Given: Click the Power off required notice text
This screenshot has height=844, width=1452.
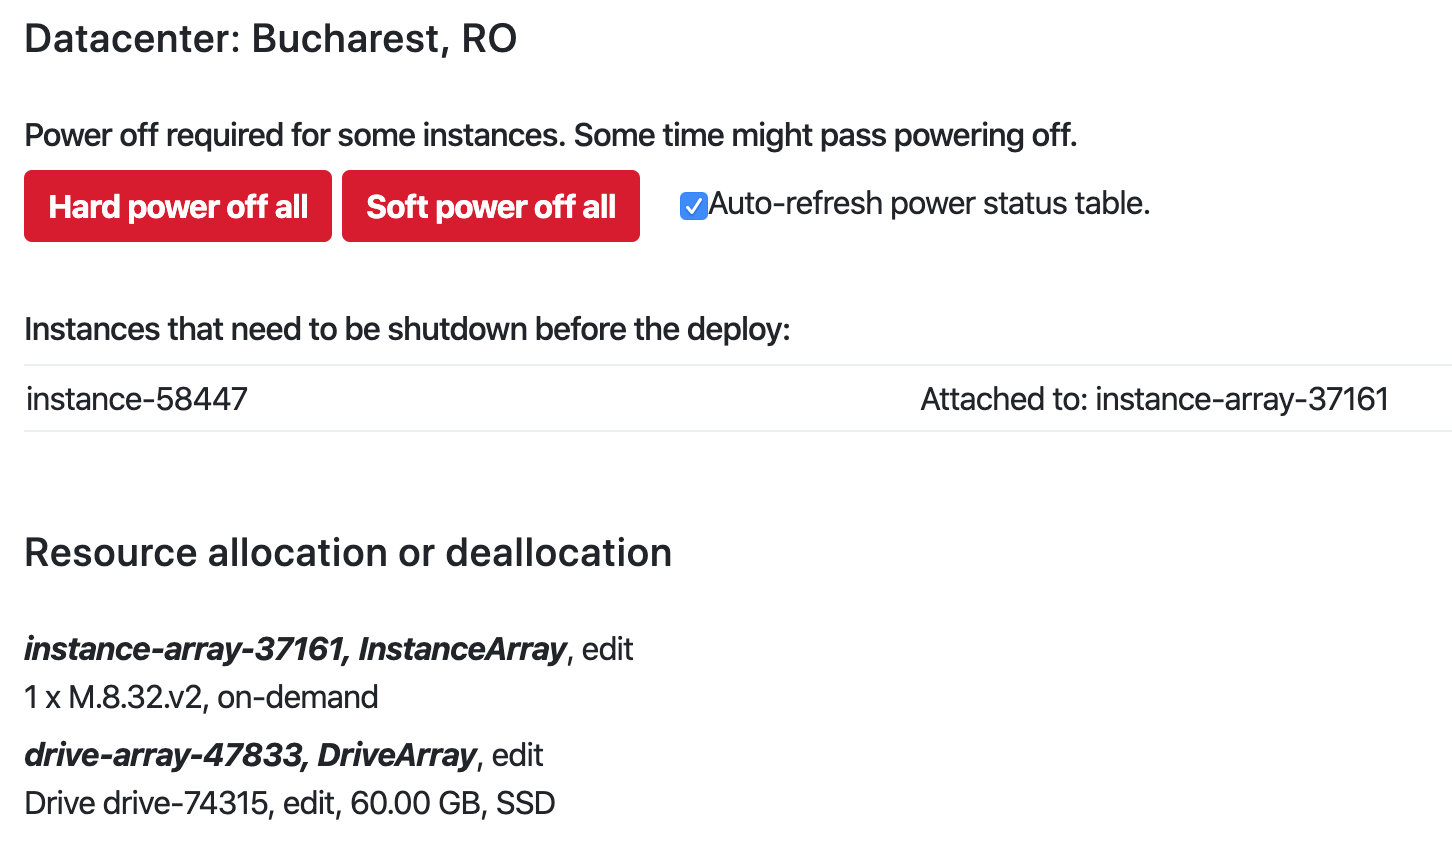Looking at the screenshot, I should tap(550, 135).
